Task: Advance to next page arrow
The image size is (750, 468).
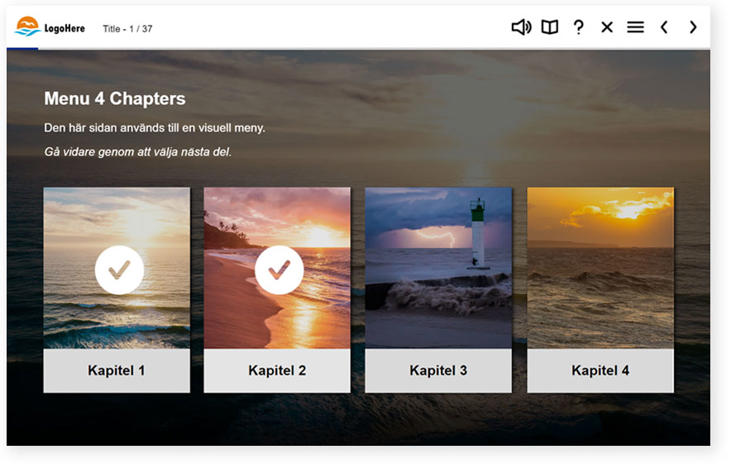Action: click(693, 28)
